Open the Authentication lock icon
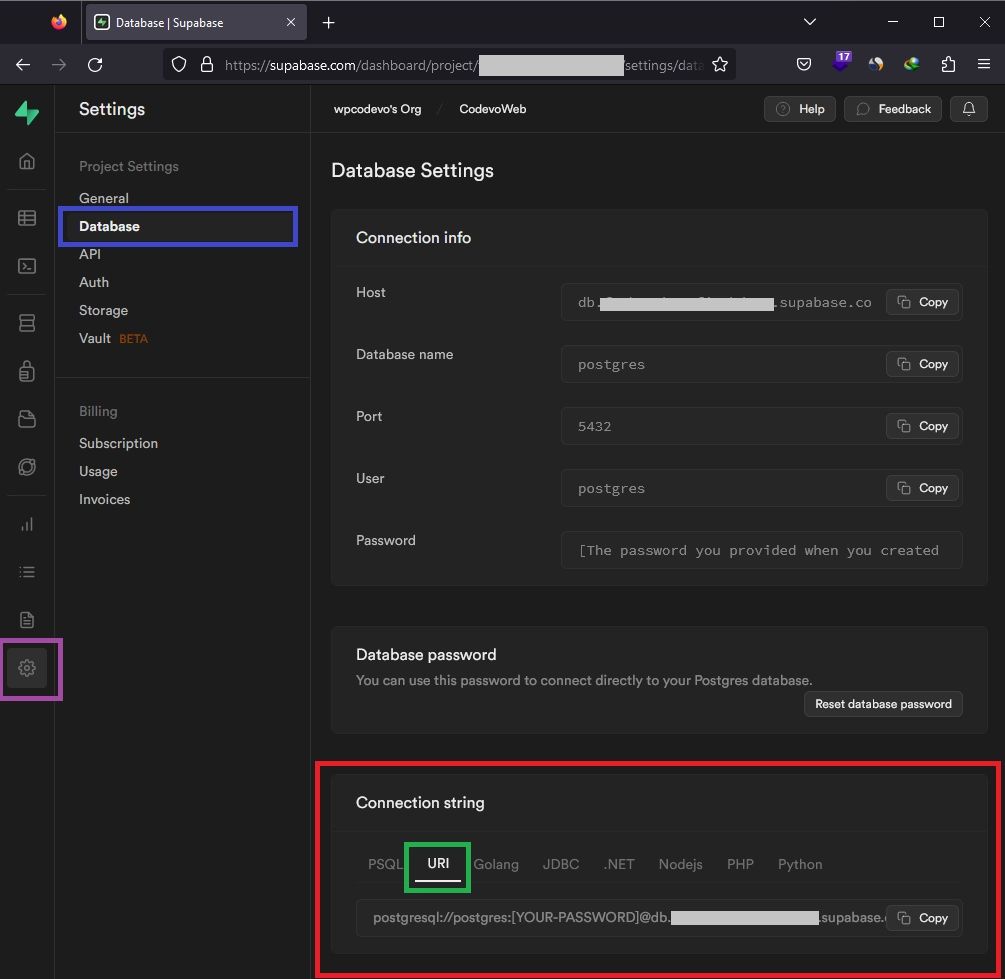 (x=27, y=371)
